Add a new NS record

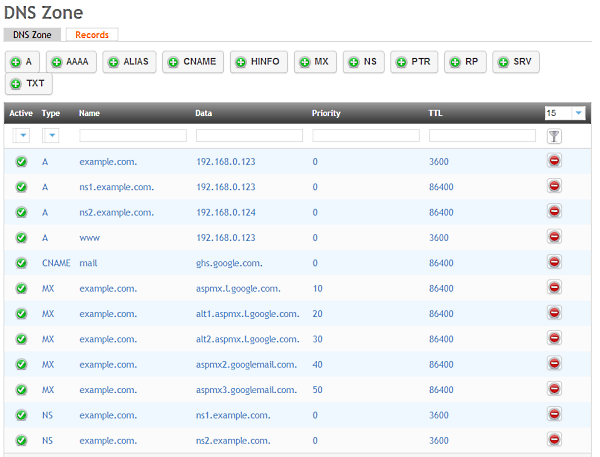click(x=364, y=62)
